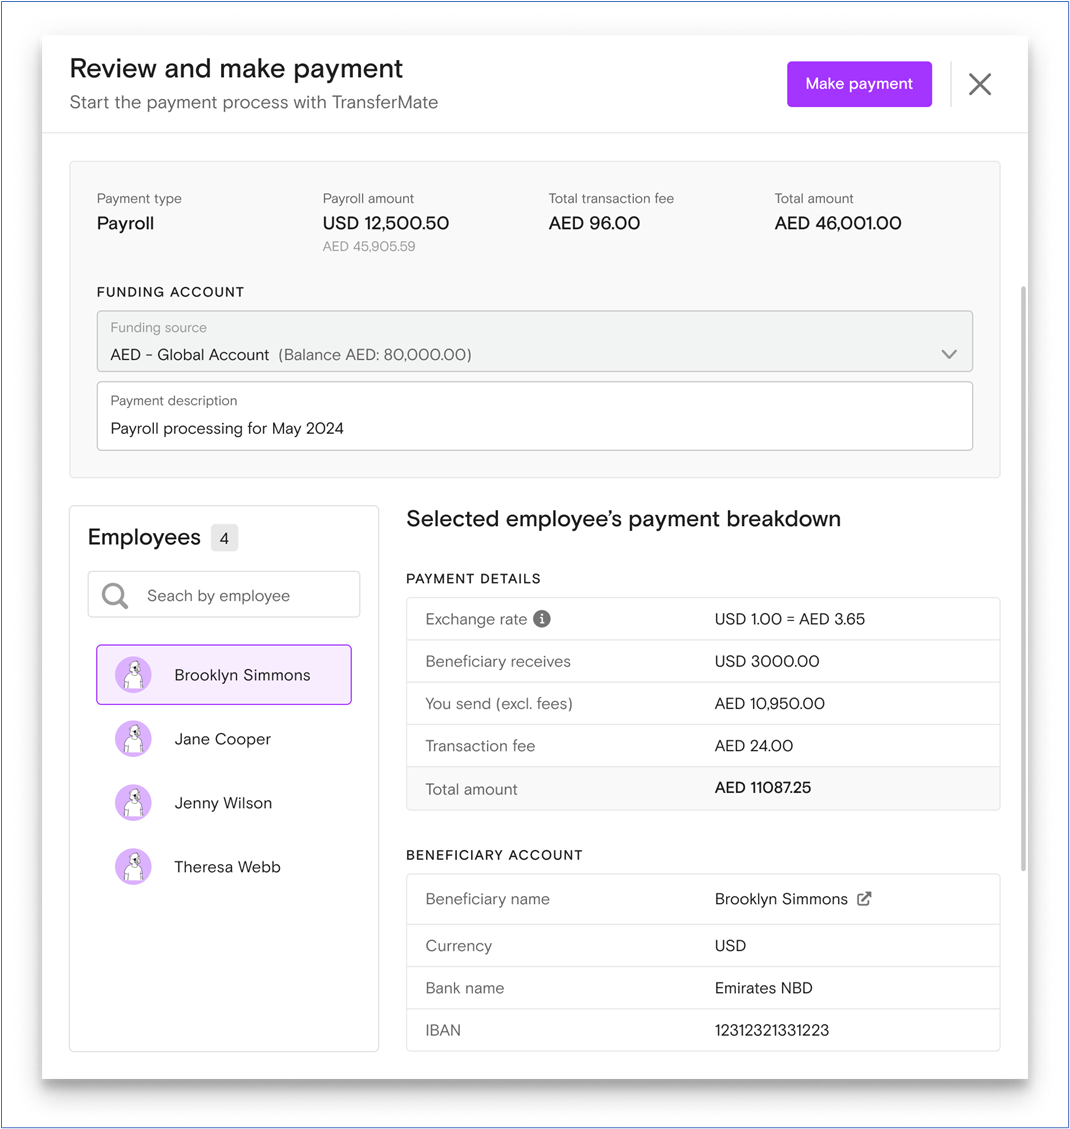The height and width of the screenshot is (1129, 1070).
Task: Click the exchange rate info icon
Action: tap(542, 619)
